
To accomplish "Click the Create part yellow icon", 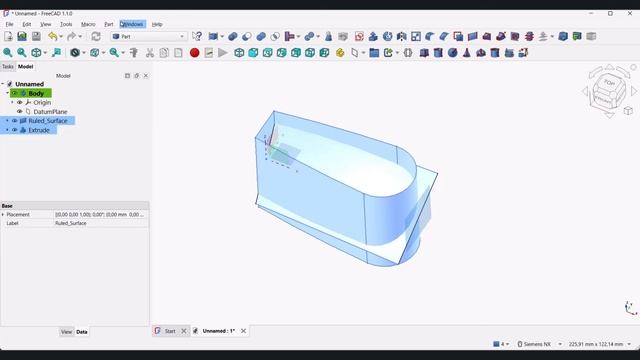I will click(340, 53).
